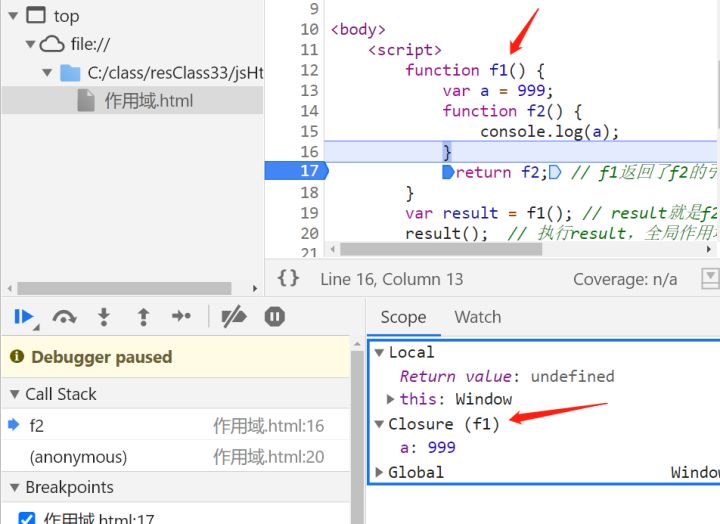
Task: Collapse the Closure (f1) scope
Action: coord(379,424)
